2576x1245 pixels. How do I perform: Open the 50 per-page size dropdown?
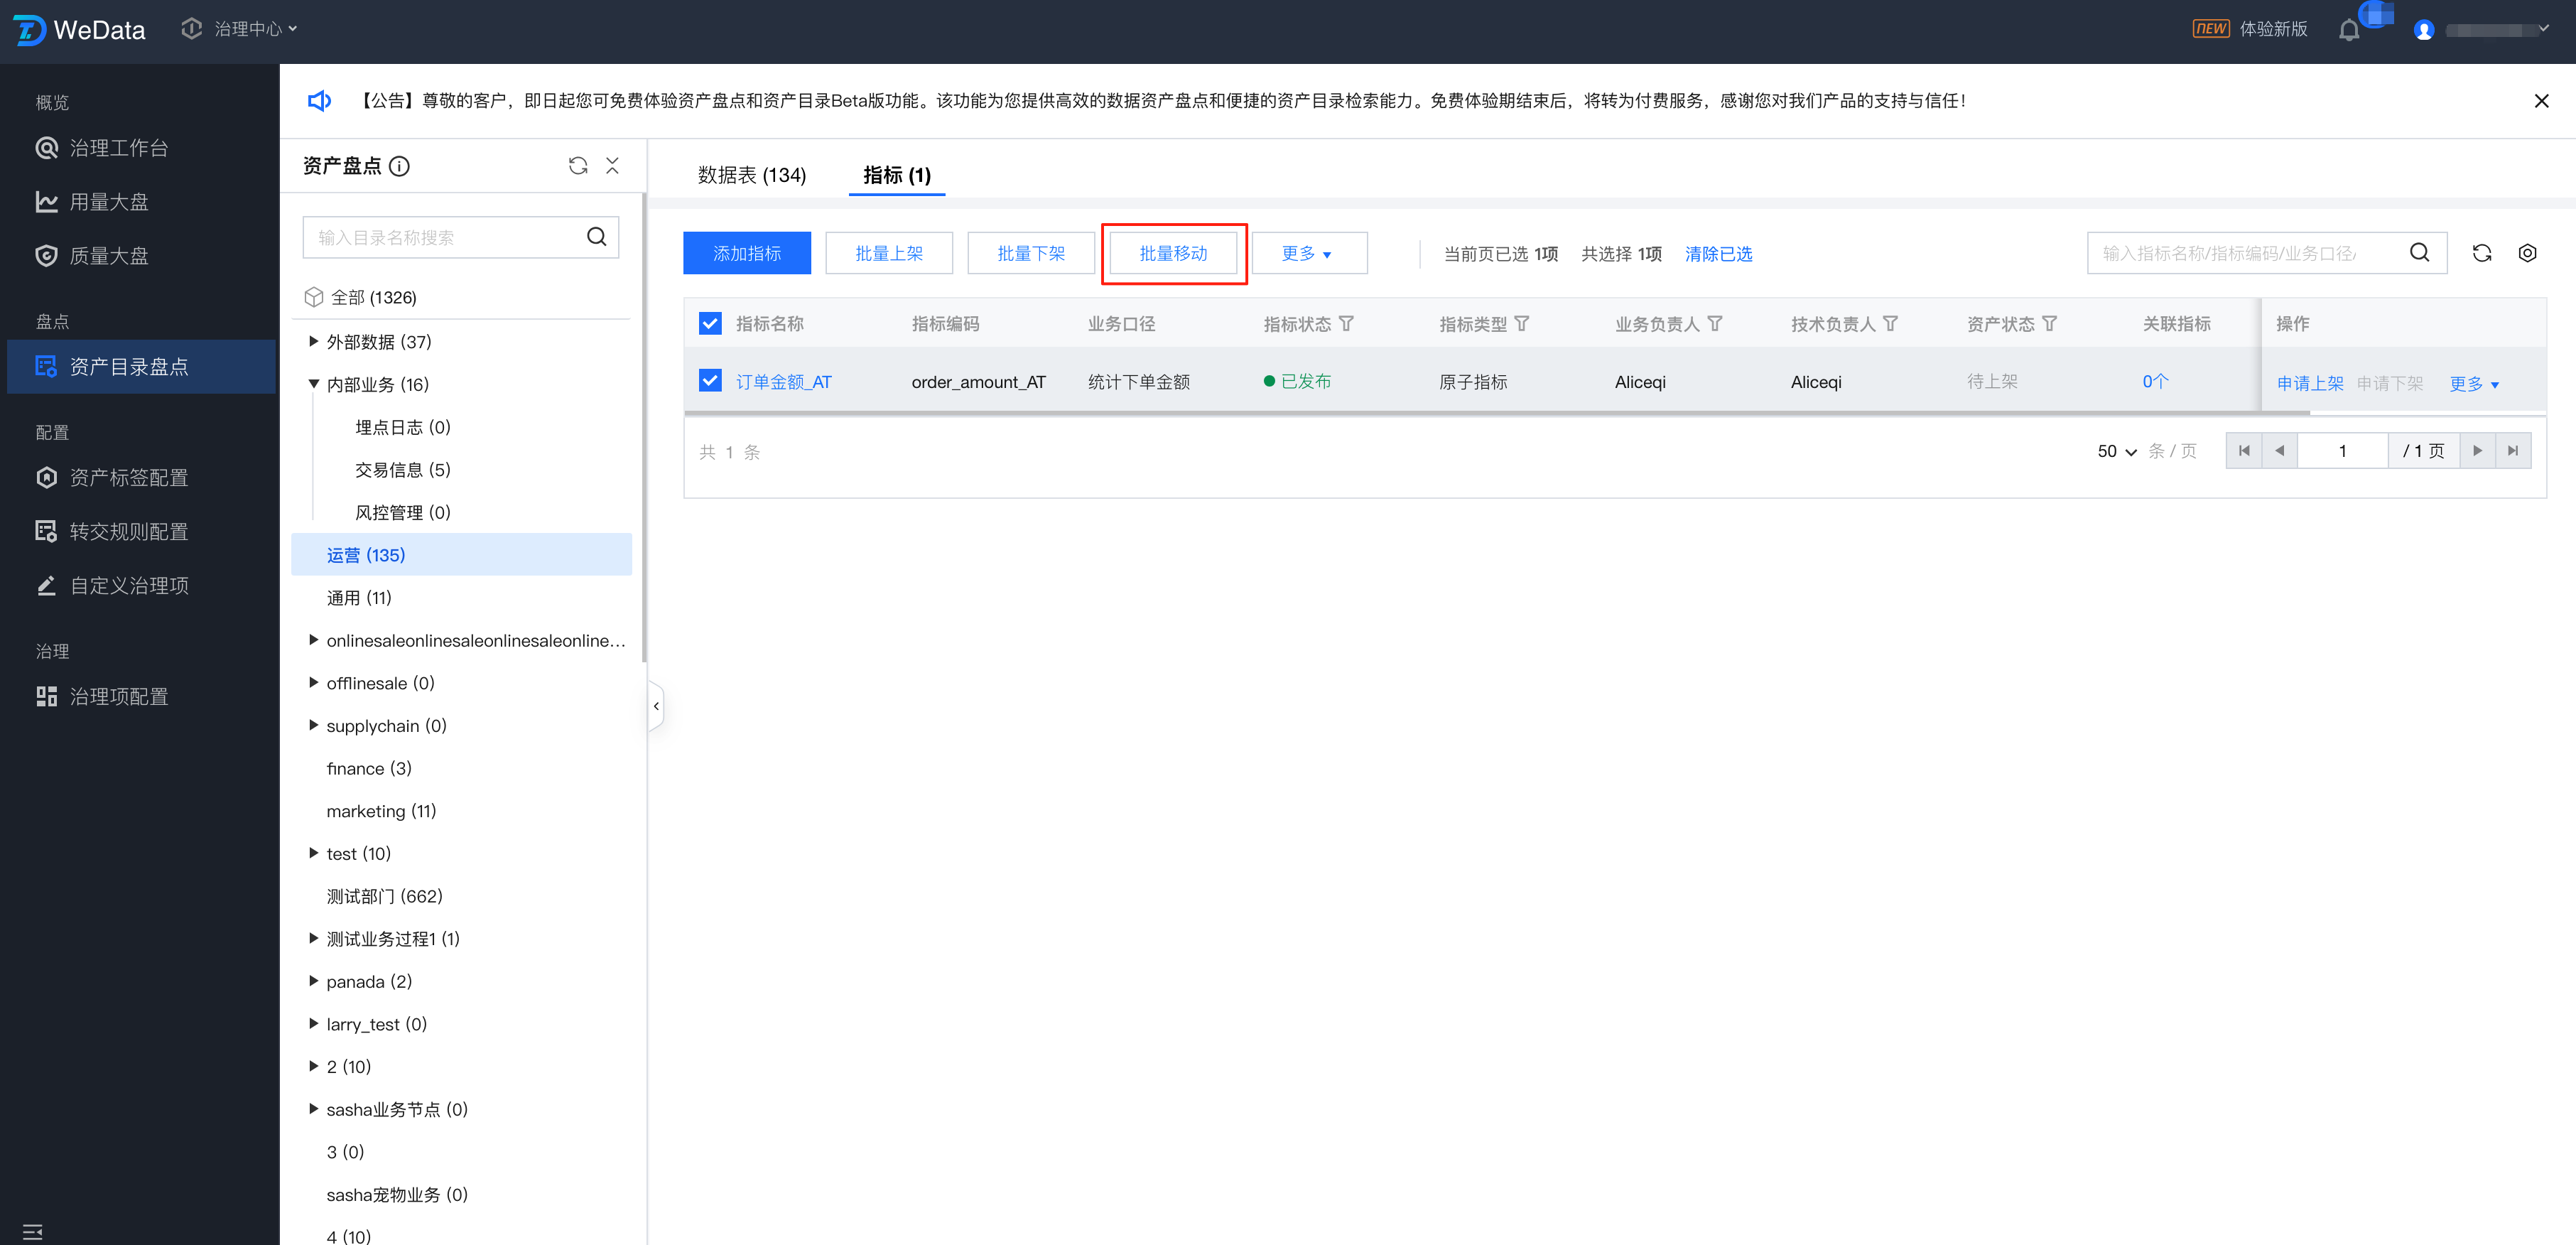pyautogui.click(x=2116, y=451)
